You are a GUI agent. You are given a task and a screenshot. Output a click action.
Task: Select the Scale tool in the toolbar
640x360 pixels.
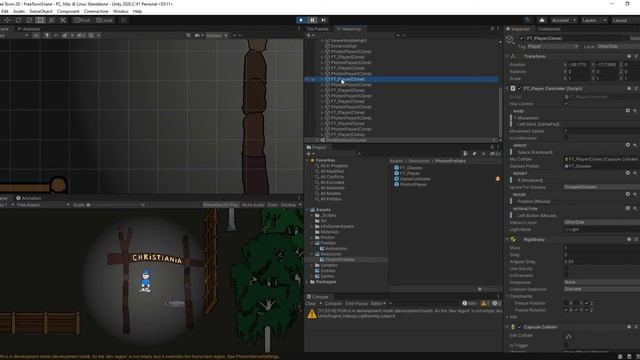coord(29,20)
